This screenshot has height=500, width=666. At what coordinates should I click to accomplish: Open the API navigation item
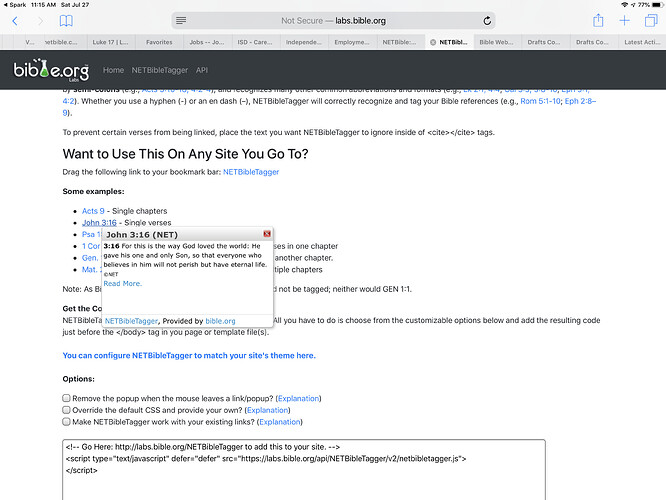point(202,70)
